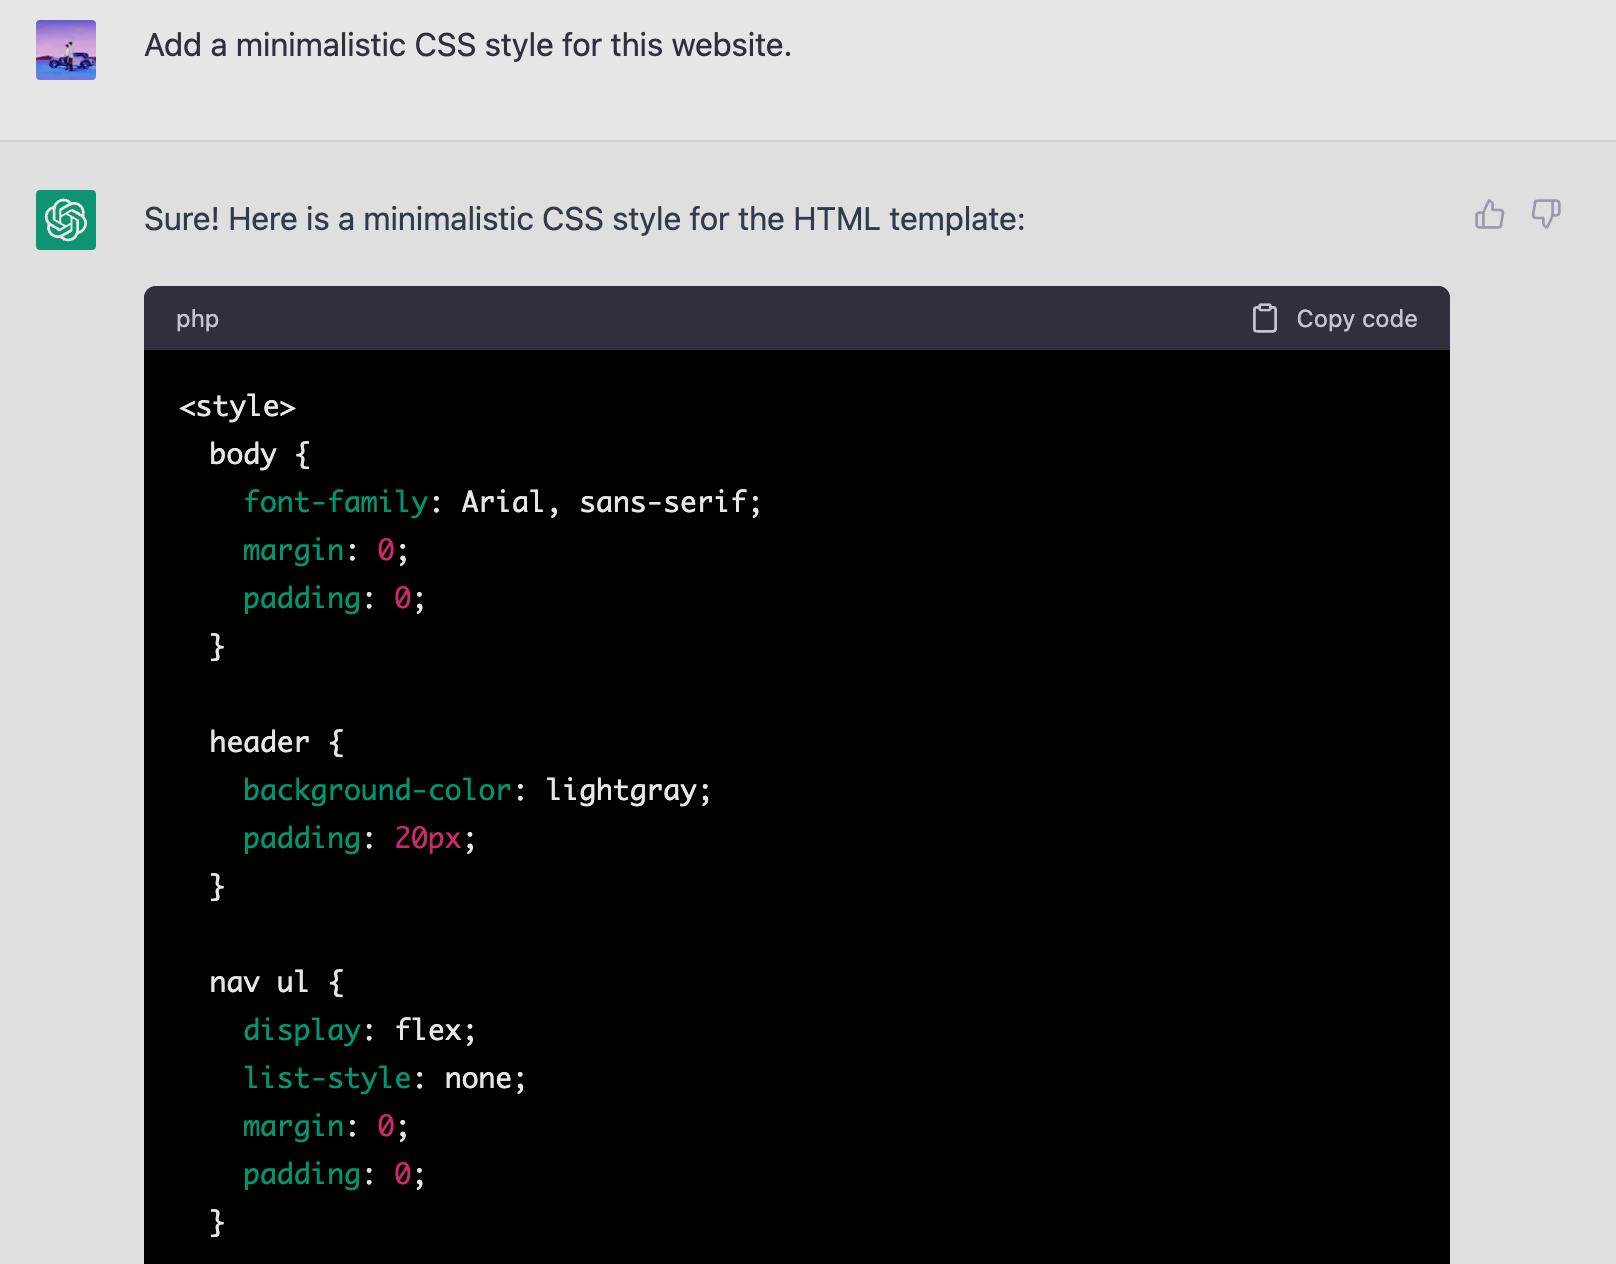
Task: Click the margin line inside body rule
Action: (325, 550)
